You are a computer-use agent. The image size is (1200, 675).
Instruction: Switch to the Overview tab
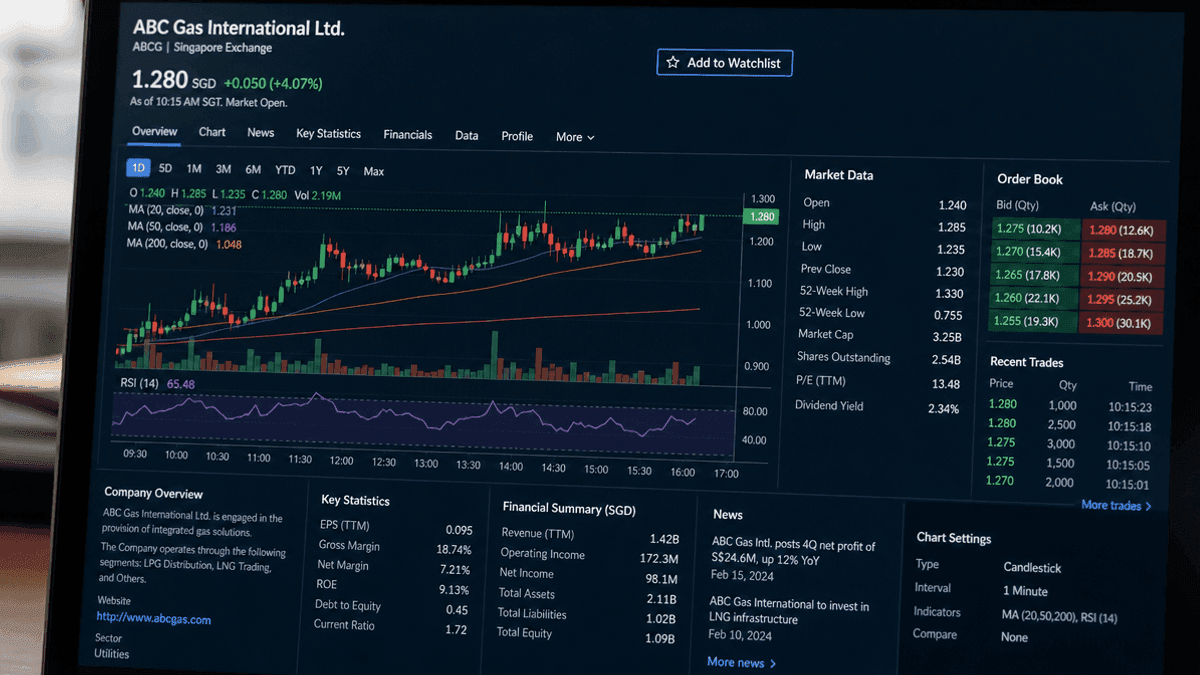154,131
